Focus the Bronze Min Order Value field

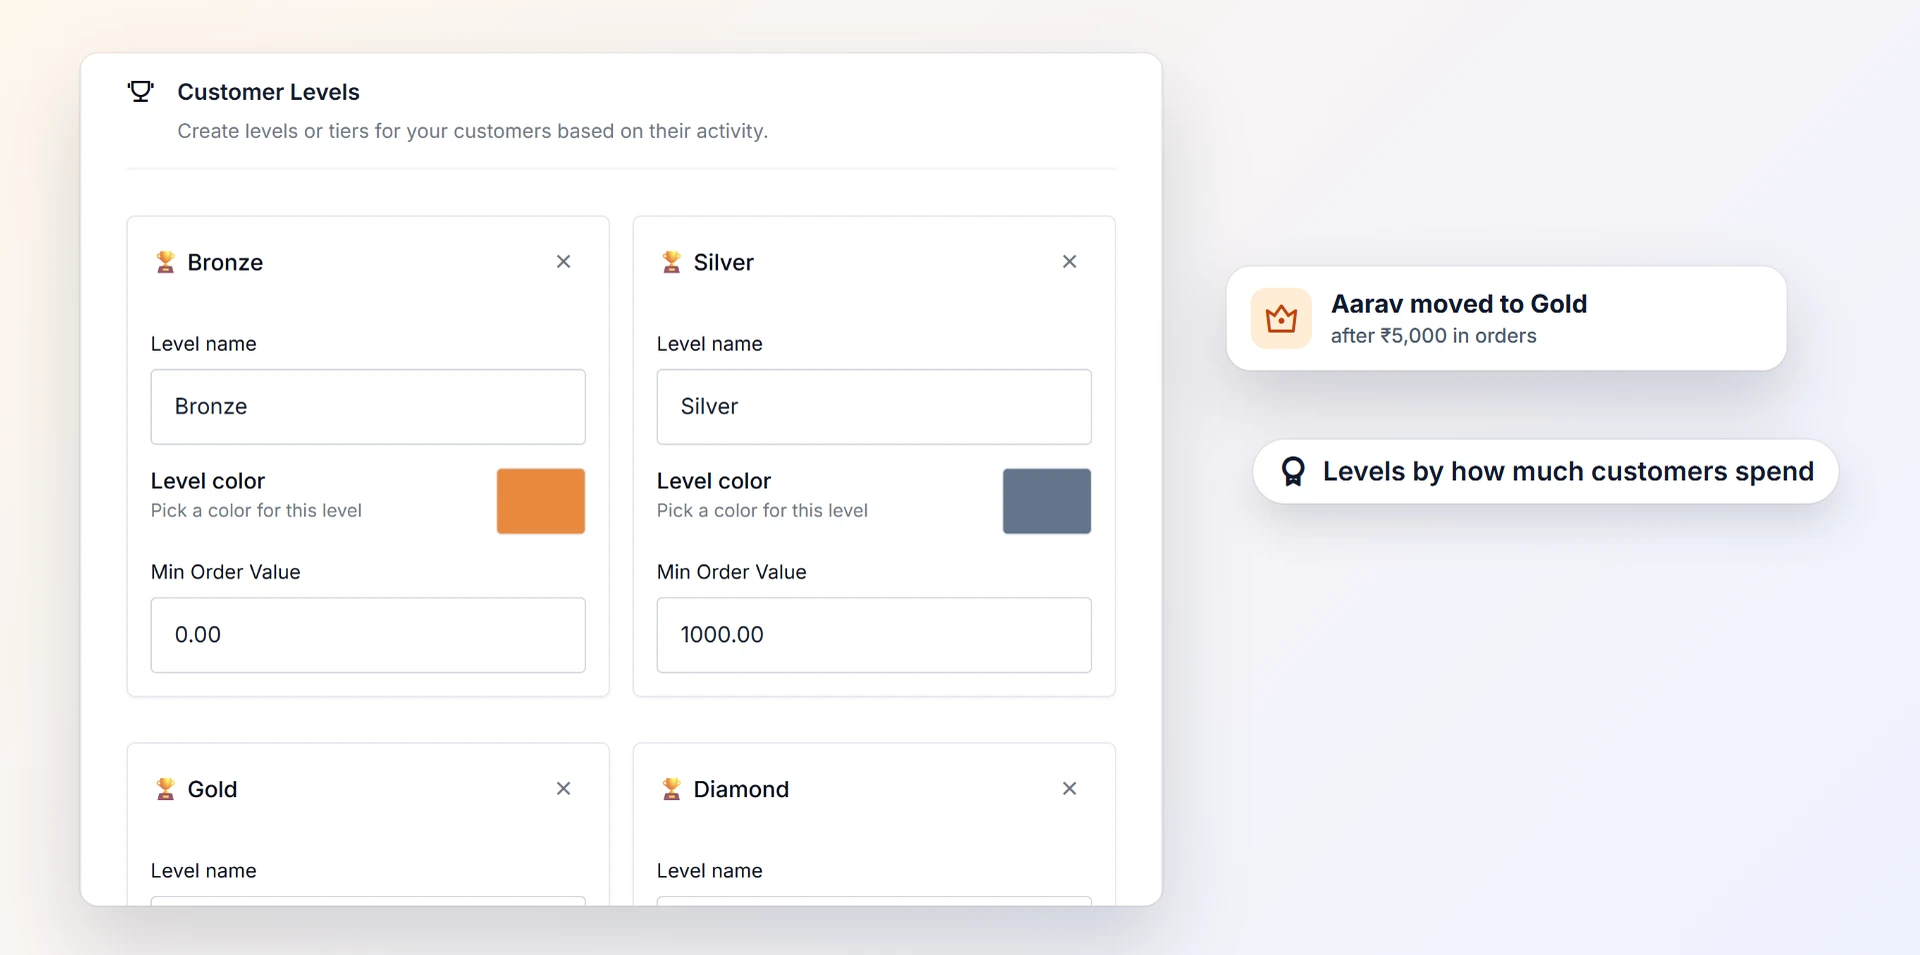point(368,635)
